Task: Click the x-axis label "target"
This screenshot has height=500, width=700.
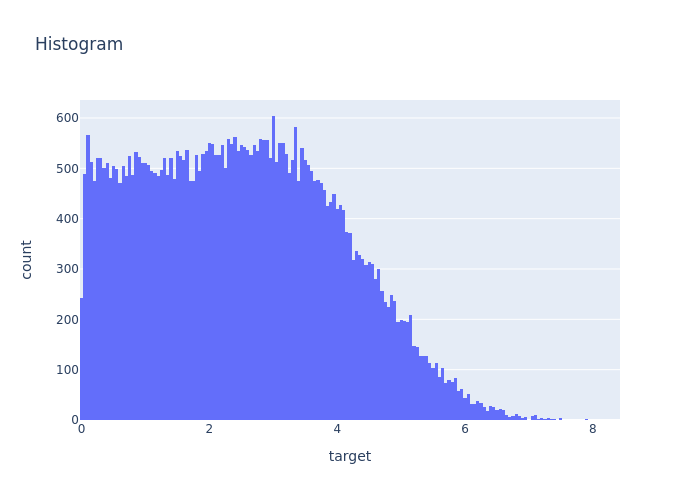Action: pyautogui.click(x=349, y=457)
